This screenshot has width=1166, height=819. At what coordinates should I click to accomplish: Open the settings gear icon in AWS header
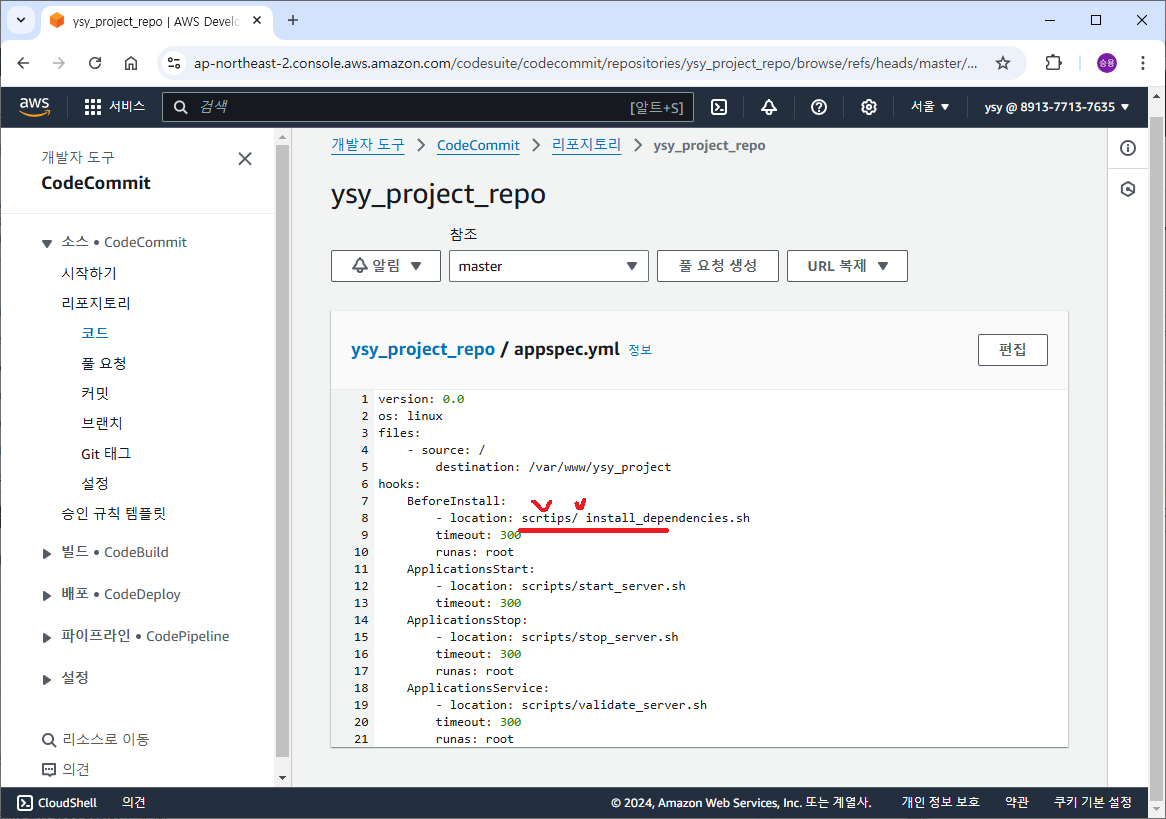pyautogui.click(x=869, y=107)
